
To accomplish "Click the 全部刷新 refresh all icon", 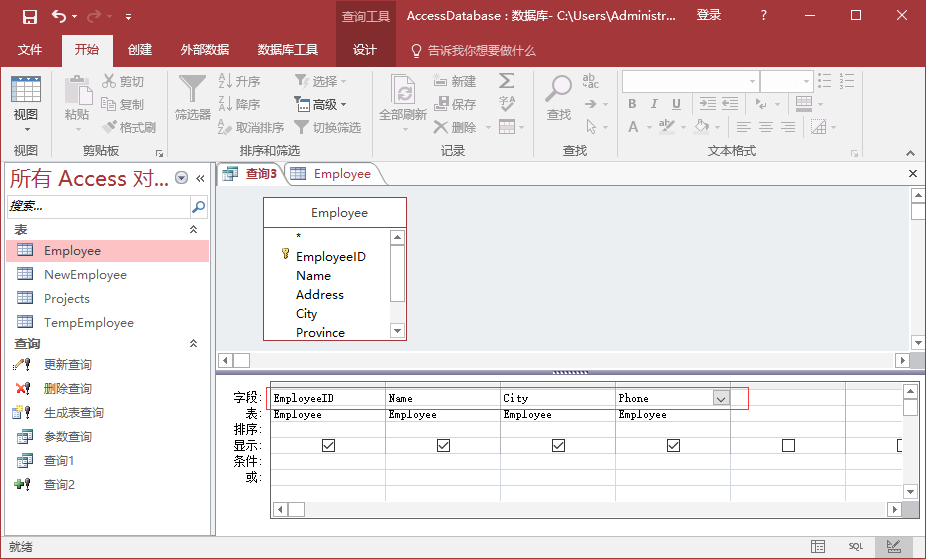I will coord(403,89).
